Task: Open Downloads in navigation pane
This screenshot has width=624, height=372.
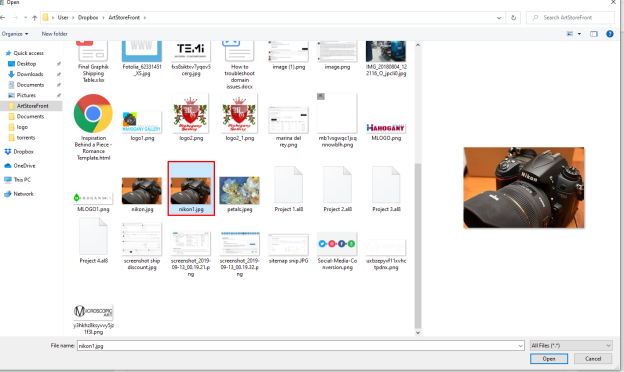Action: coord(30,74)
